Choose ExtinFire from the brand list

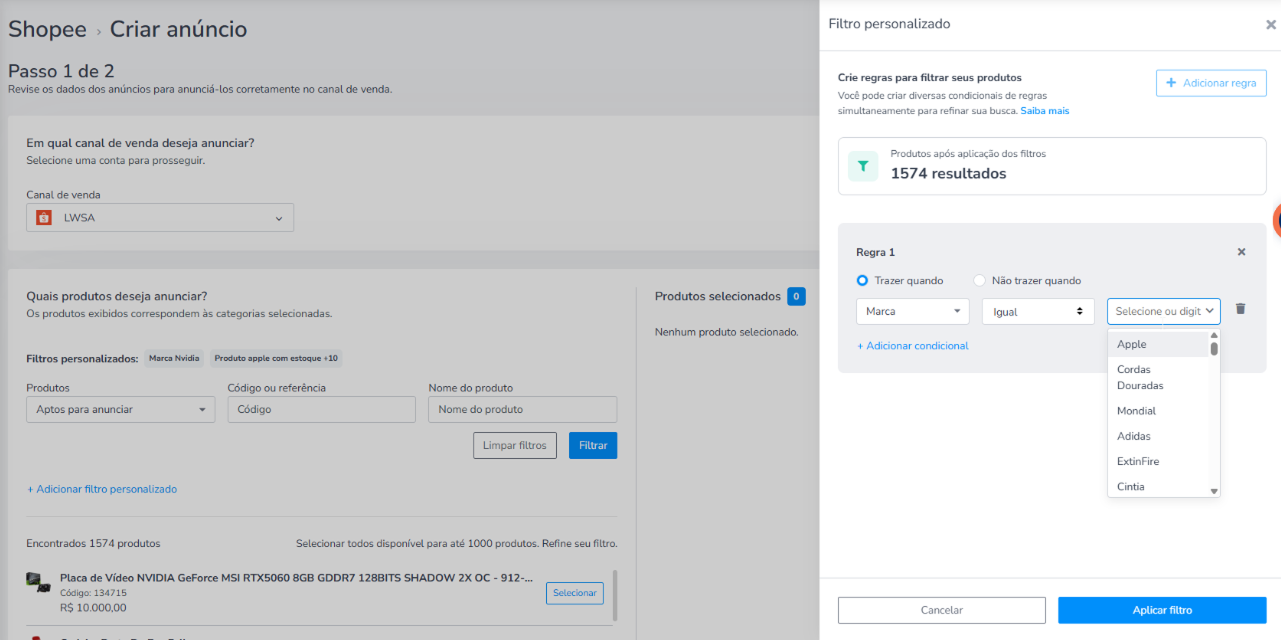1158,461
